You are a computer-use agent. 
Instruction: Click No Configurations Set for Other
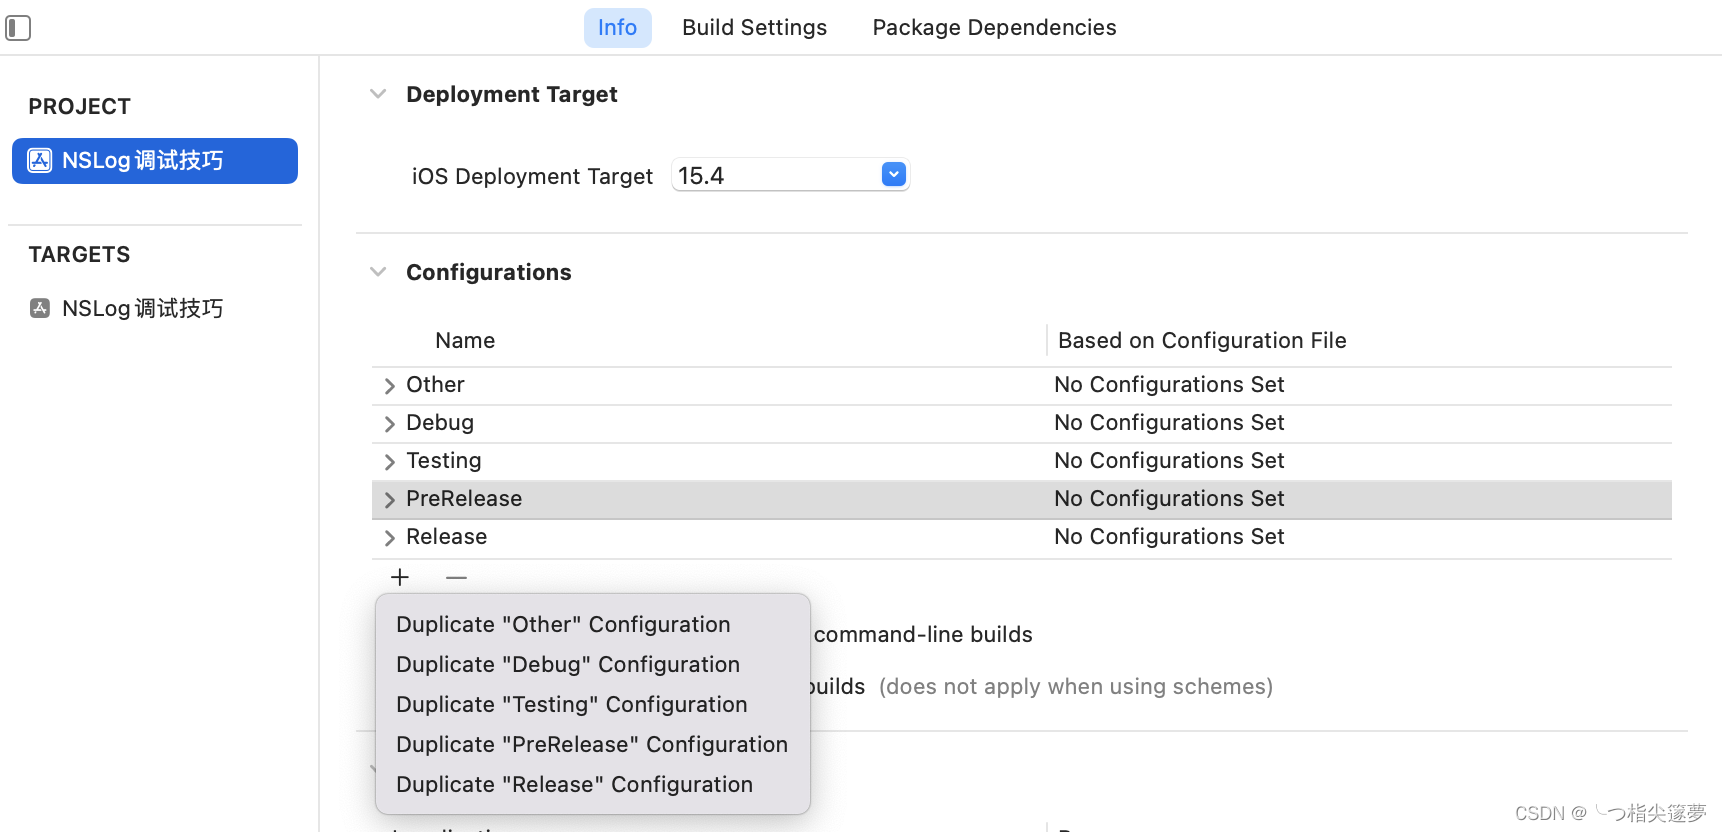coord(1169,385)
